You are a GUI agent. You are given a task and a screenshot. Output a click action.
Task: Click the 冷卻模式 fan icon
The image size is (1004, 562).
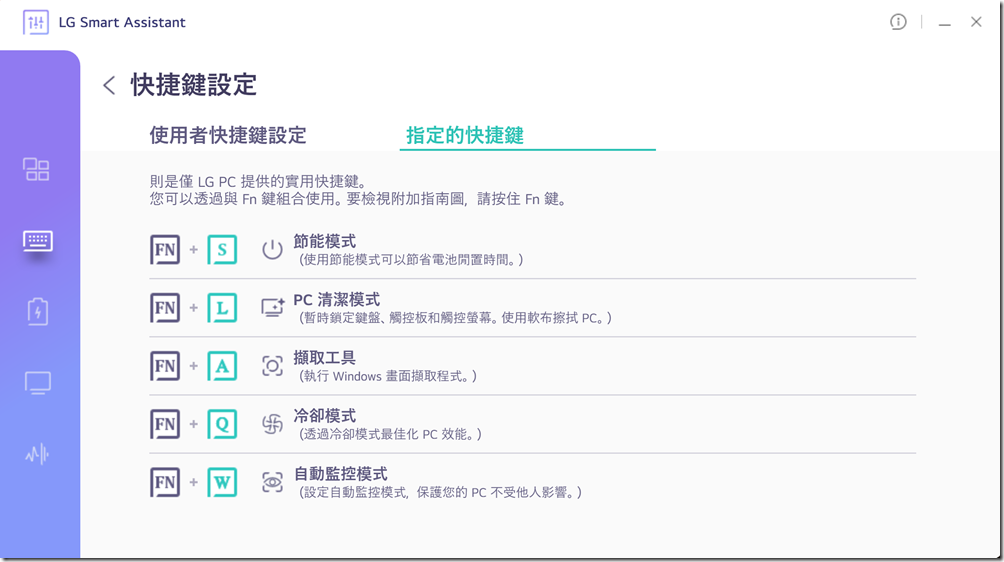[272, 424]
